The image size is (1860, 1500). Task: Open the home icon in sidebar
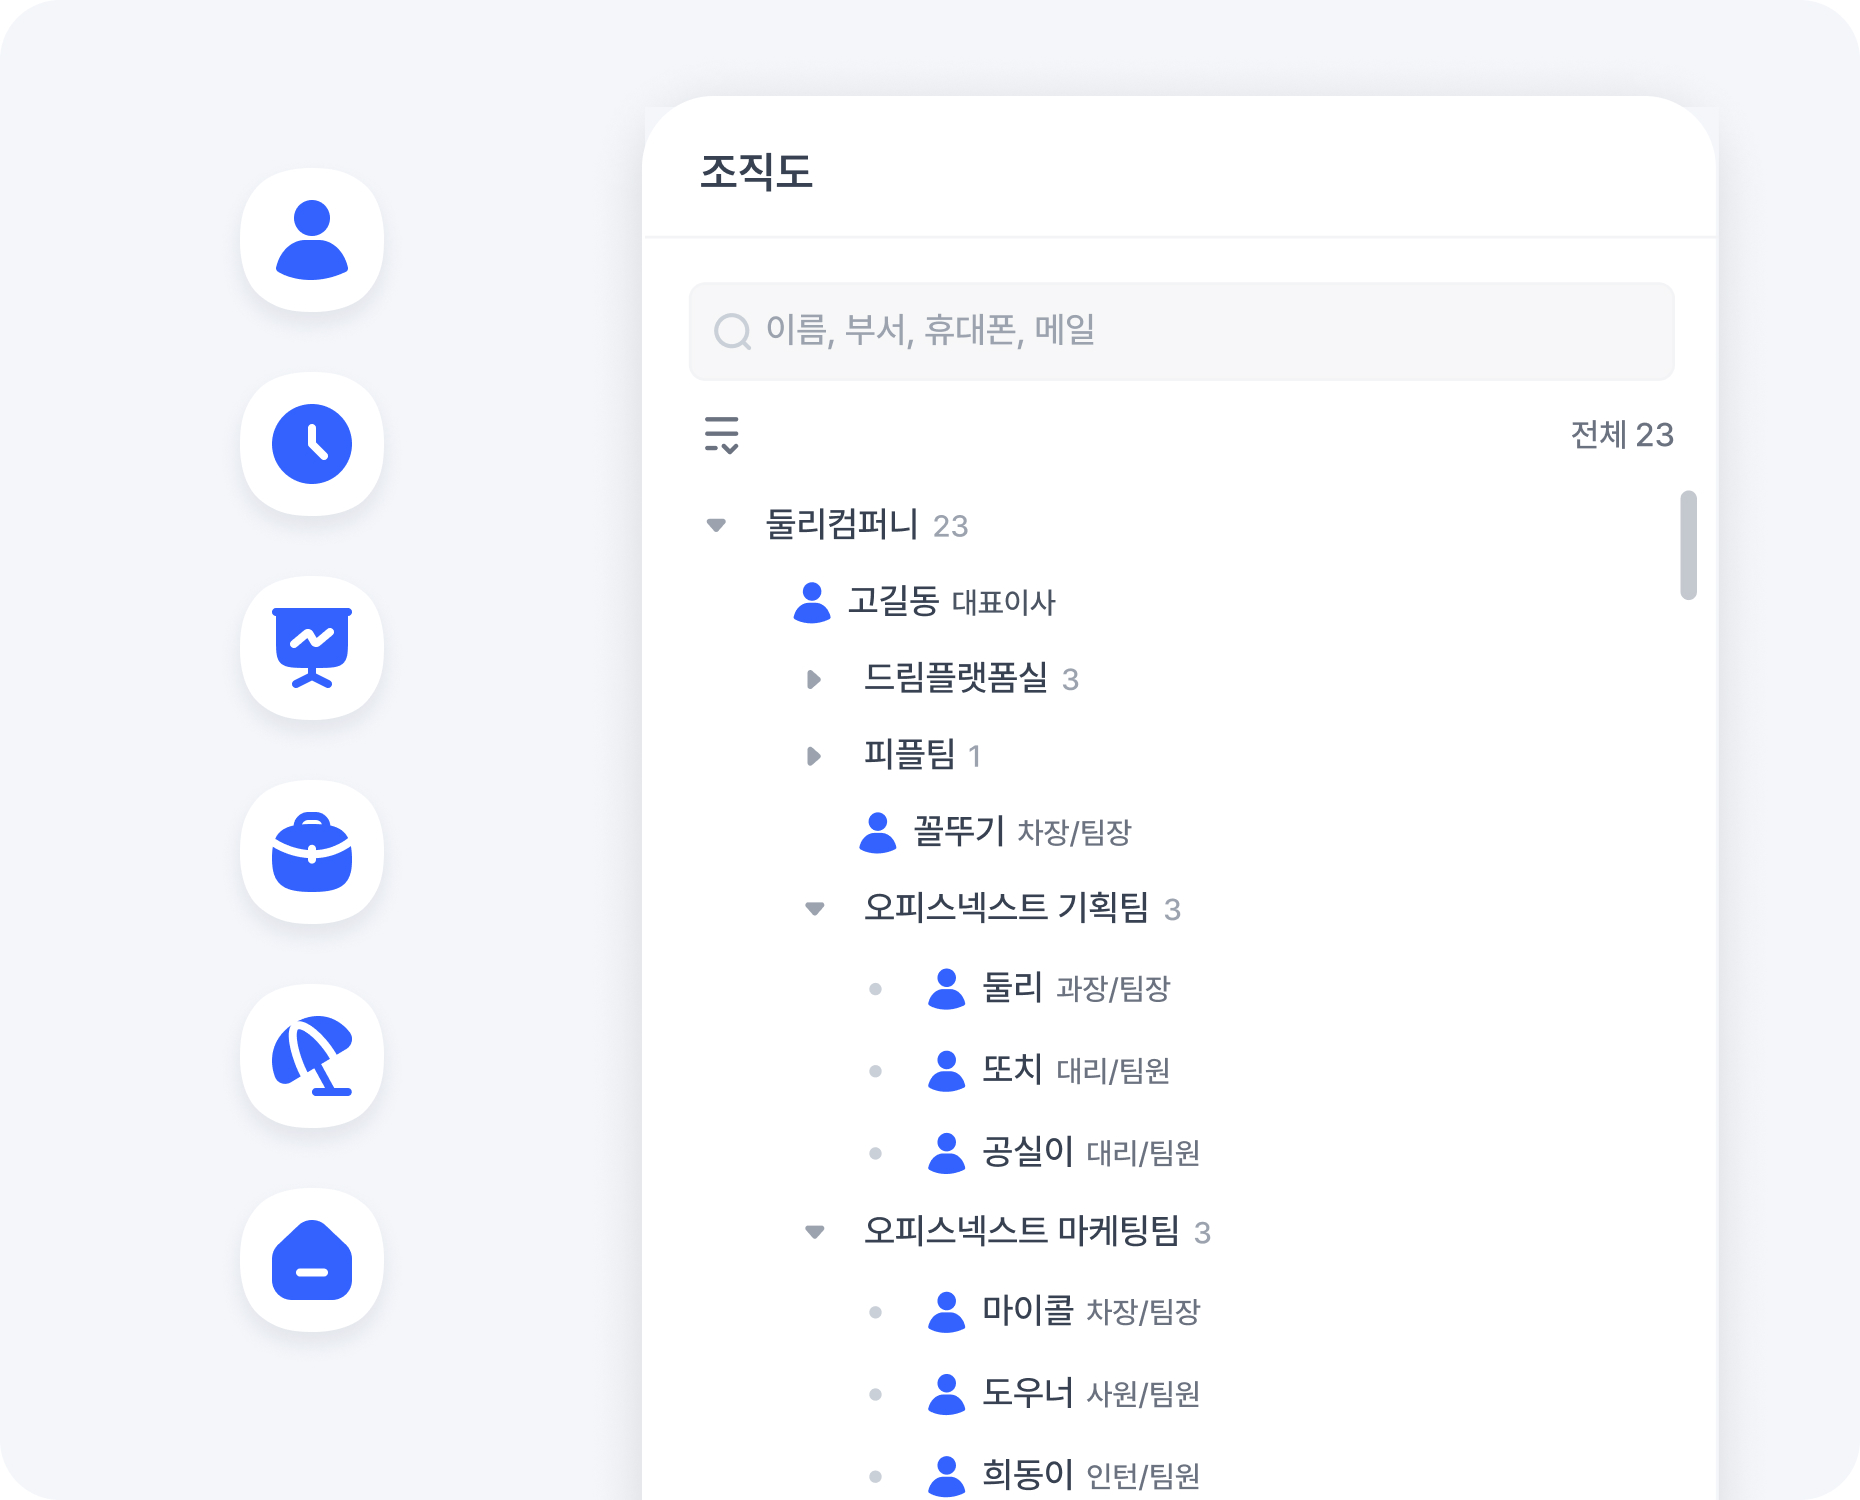click(312, 1260)
